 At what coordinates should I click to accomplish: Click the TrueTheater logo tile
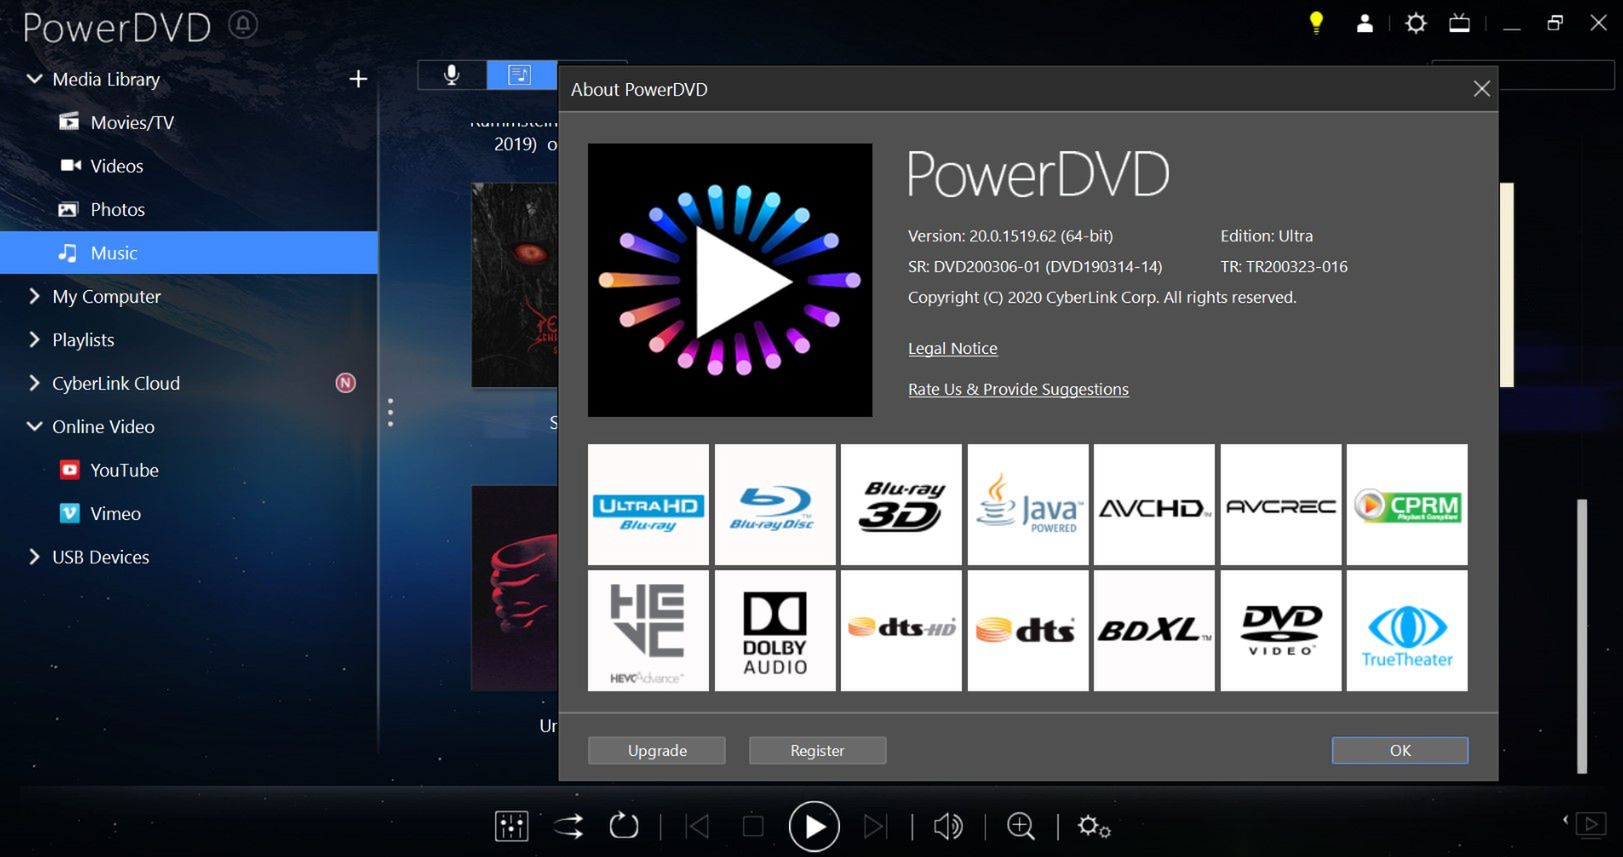[x=1407, y=631]
